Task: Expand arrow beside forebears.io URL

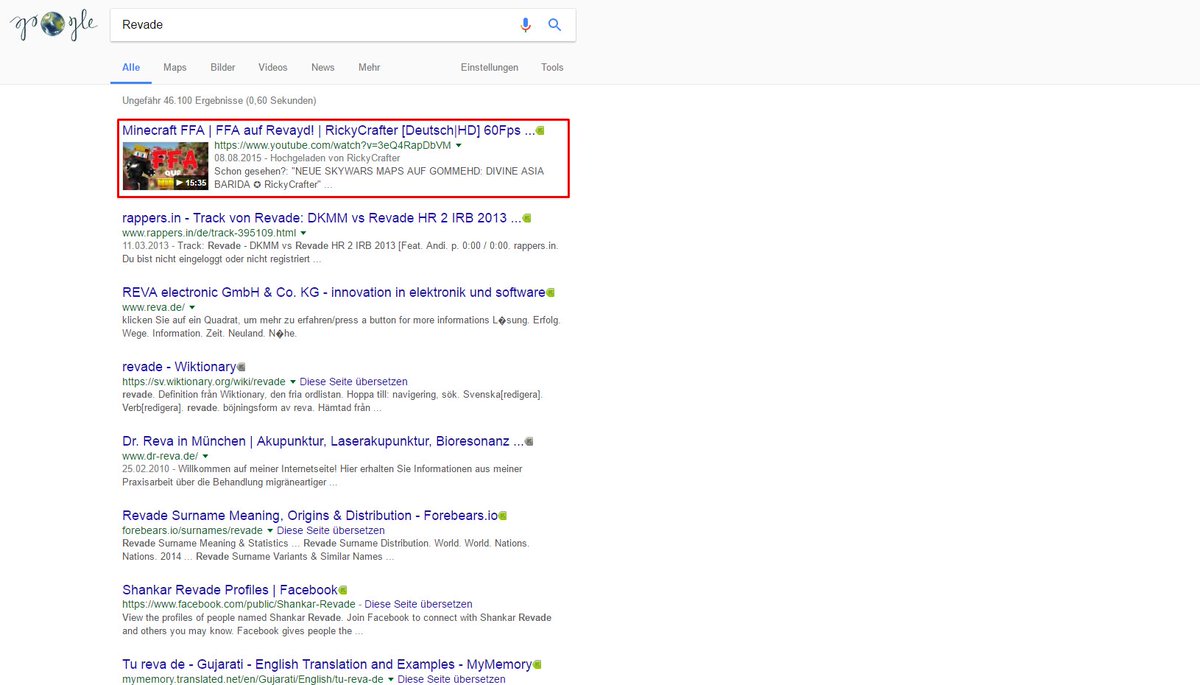Action: pos(270,531)
